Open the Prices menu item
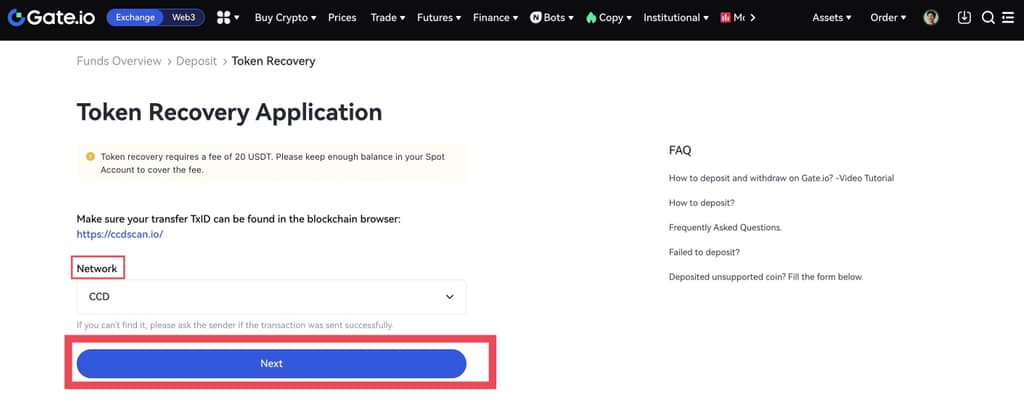Screen dimensions: 1024x408 342,18
